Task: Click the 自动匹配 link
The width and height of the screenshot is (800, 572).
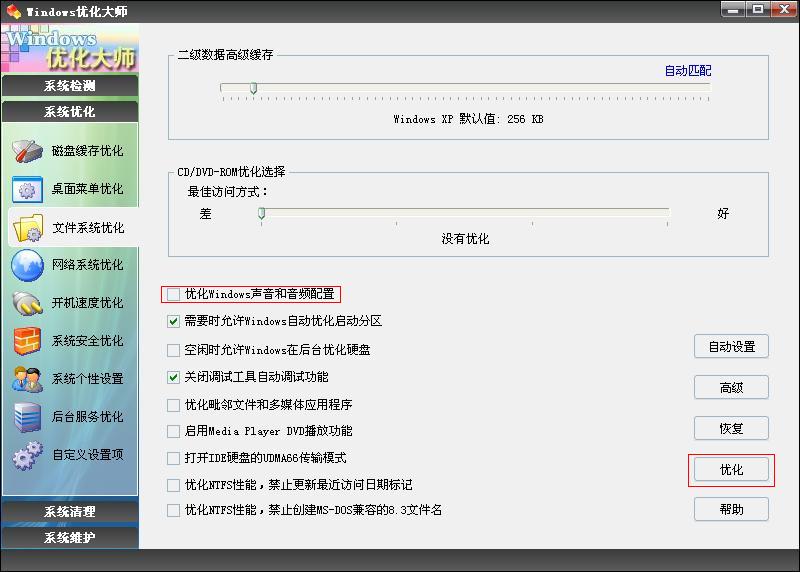Action: pyautogui.click(x=688, y=71)
